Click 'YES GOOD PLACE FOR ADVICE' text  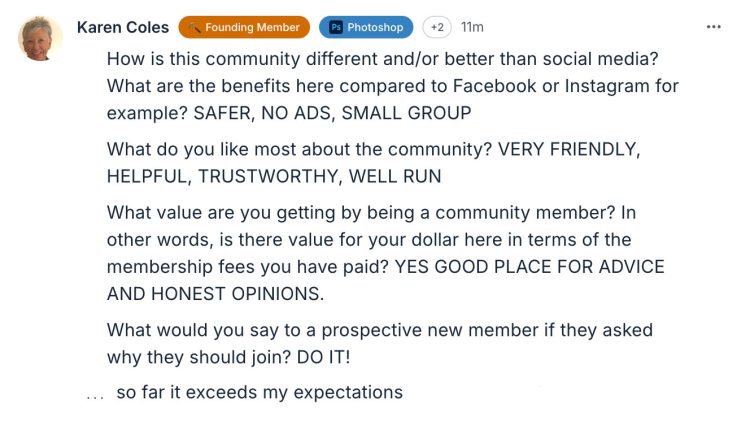point(530,267)
